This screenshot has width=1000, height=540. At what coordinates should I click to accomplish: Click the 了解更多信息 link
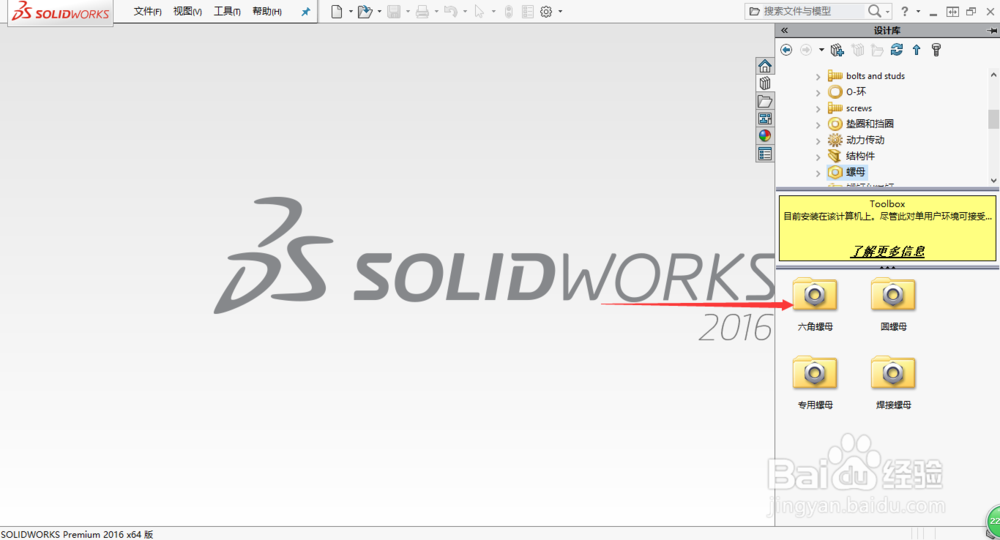[x=887, y=251]
